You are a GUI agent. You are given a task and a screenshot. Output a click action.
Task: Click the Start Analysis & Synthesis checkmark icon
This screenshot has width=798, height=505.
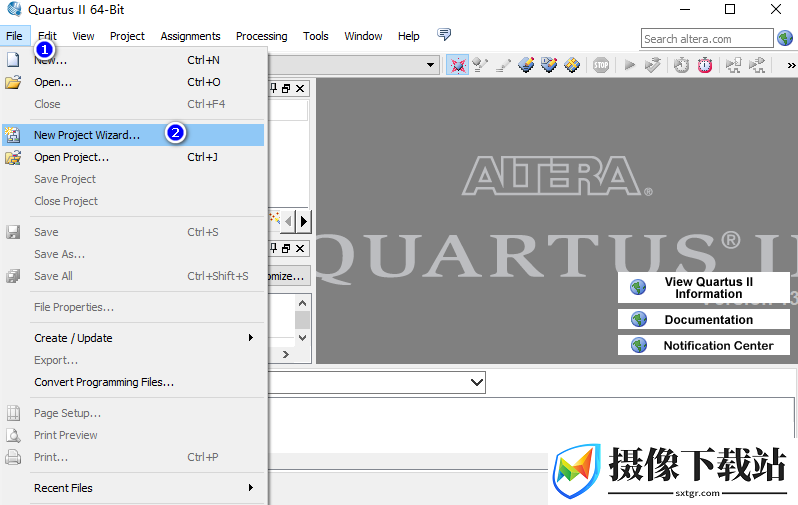[x=652, y=65]
